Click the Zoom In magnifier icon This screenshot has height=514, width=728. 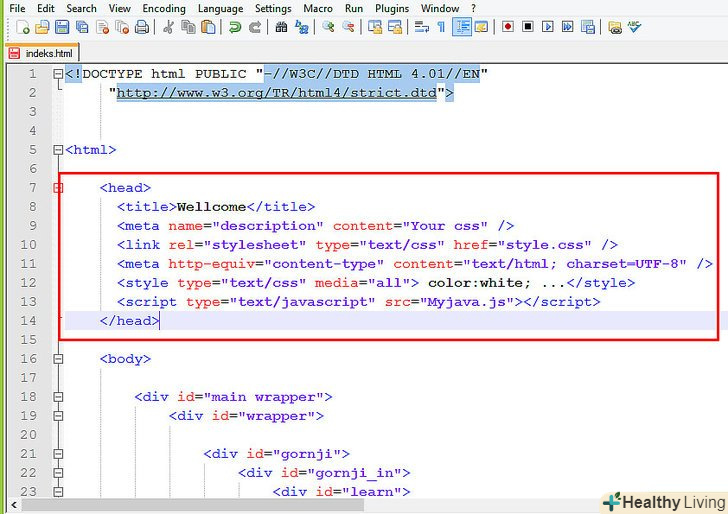coord(327,27)
